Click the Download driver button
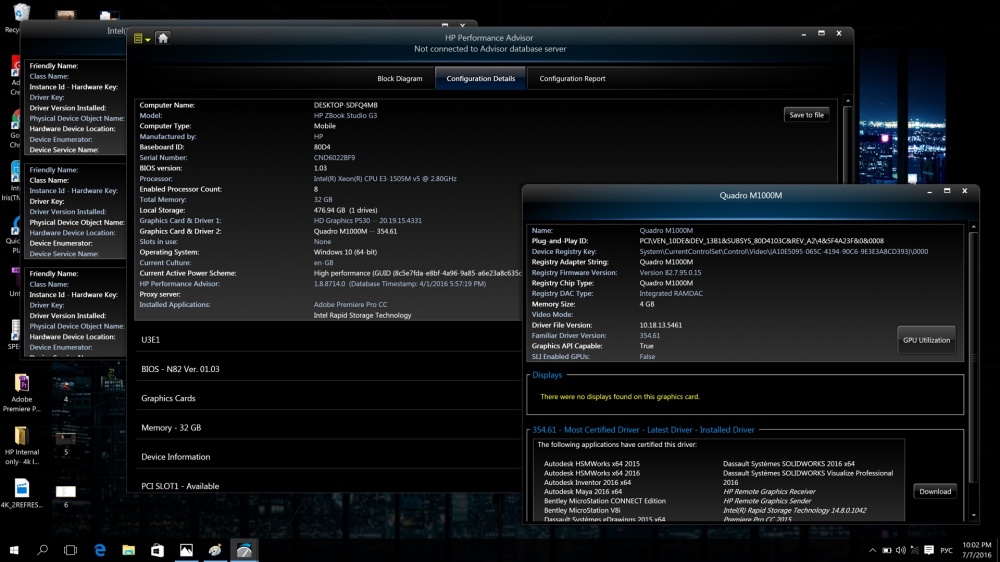1000x562 pixels. pos(935,491)
